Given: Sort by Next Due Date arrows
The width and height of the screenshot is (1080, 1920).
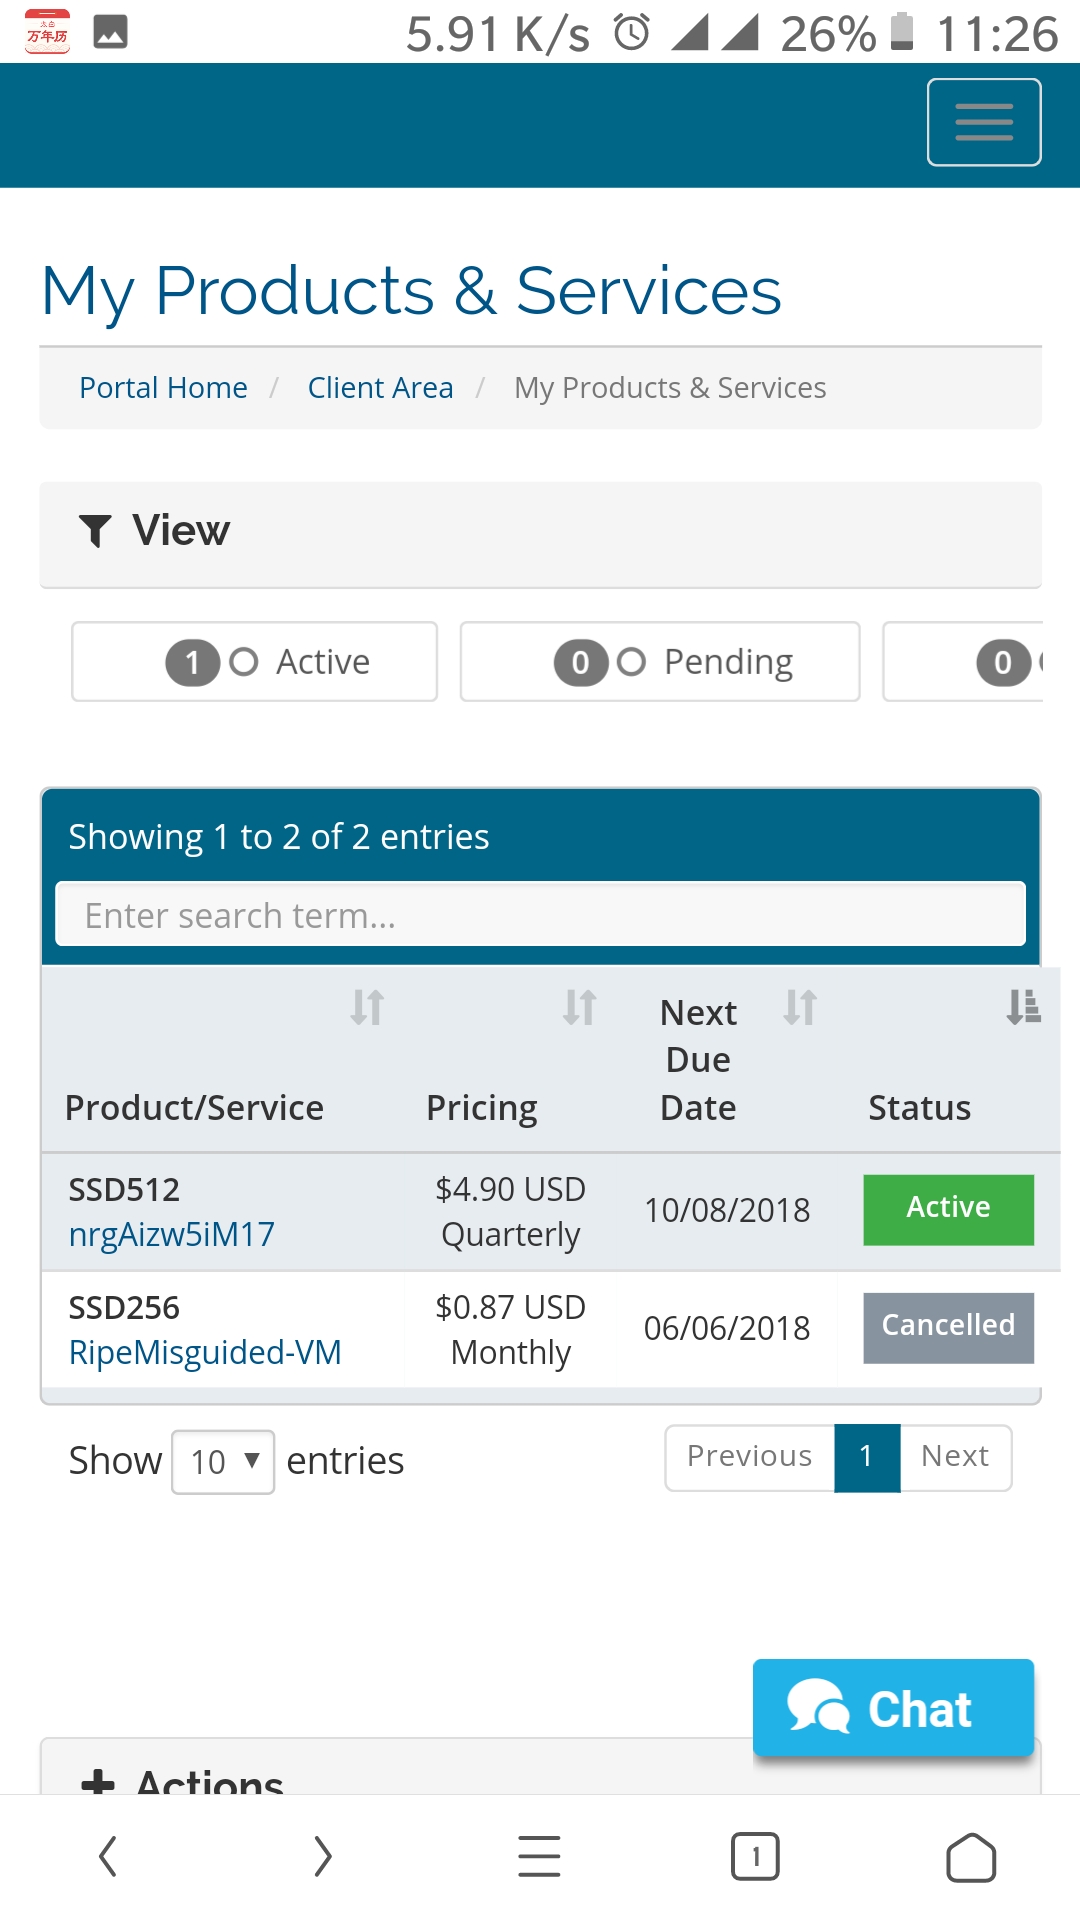Looking at the screenshot, I should click(800, 1007).
